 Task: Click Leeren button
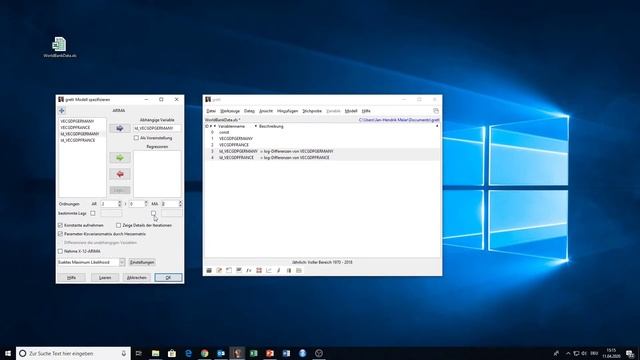tap(104, 278)
